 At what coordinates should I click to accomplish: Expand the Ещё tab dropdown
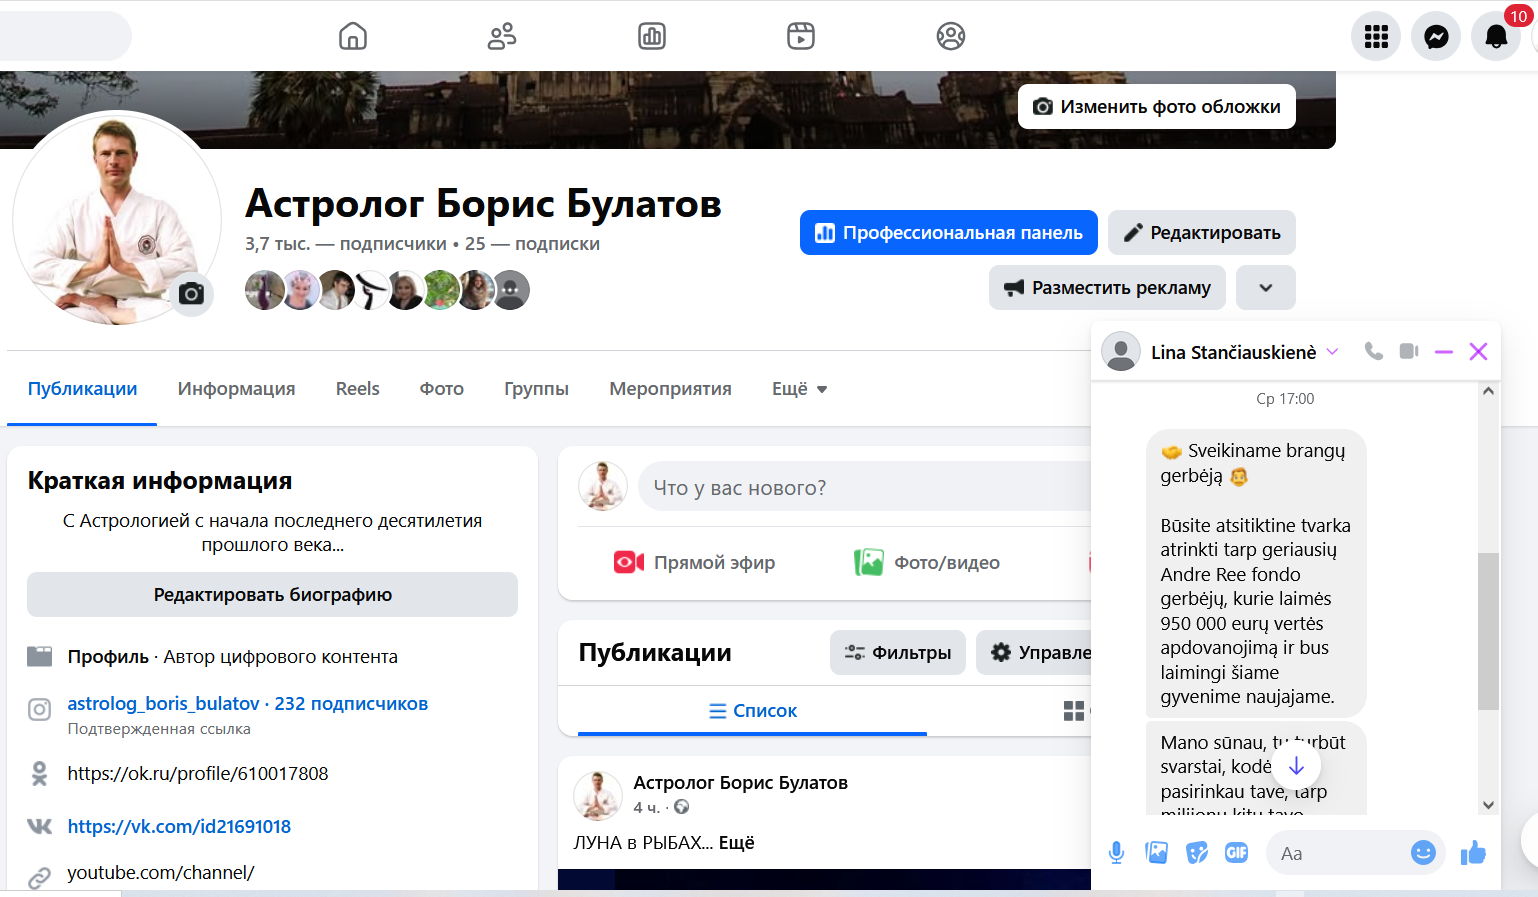[800, 389]
